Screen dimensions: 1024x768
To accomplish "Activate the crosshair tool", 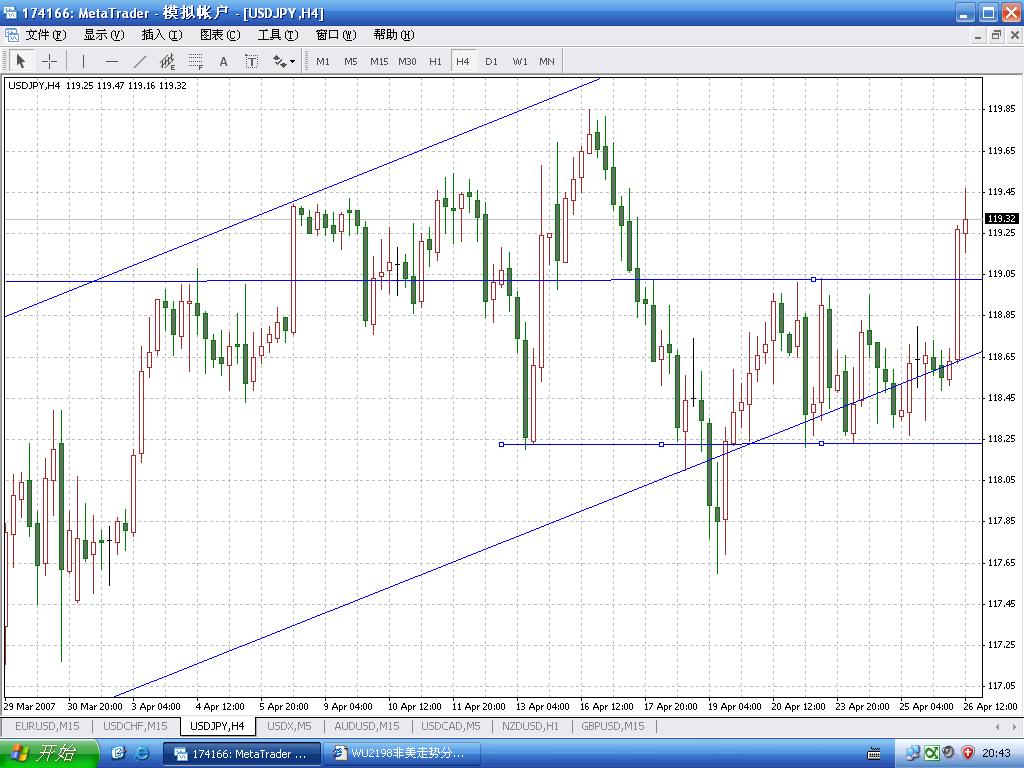I will pos(50,61).
